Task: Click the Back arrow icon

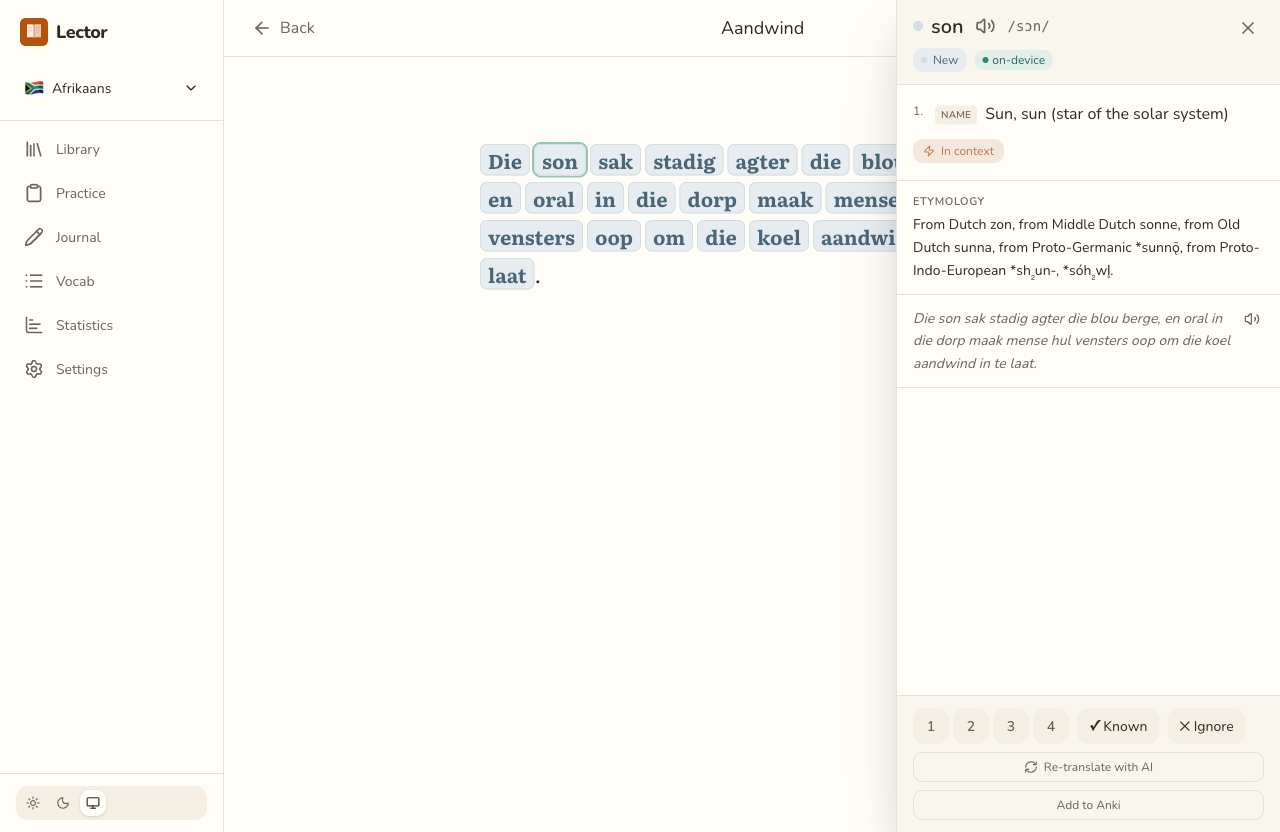Action: [x=262, y=28]
